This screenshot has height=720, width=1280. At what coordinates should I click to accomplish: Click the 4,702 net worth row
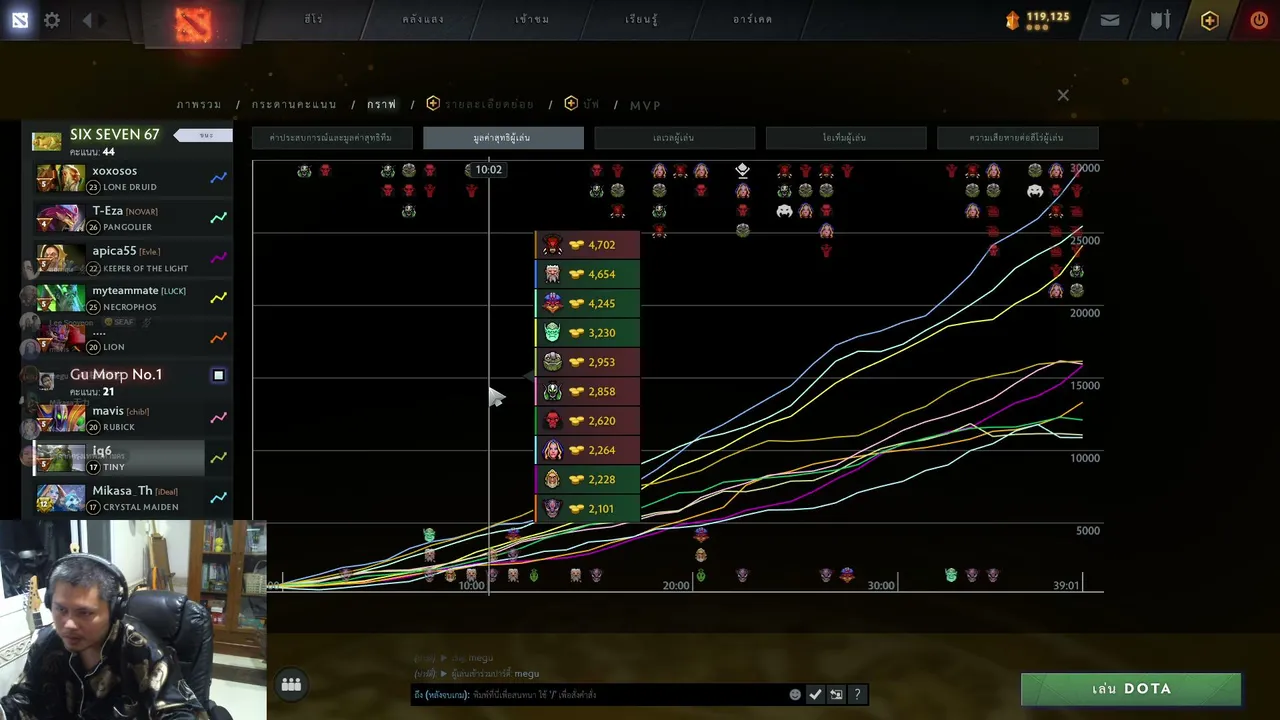[x=587, y=245]
